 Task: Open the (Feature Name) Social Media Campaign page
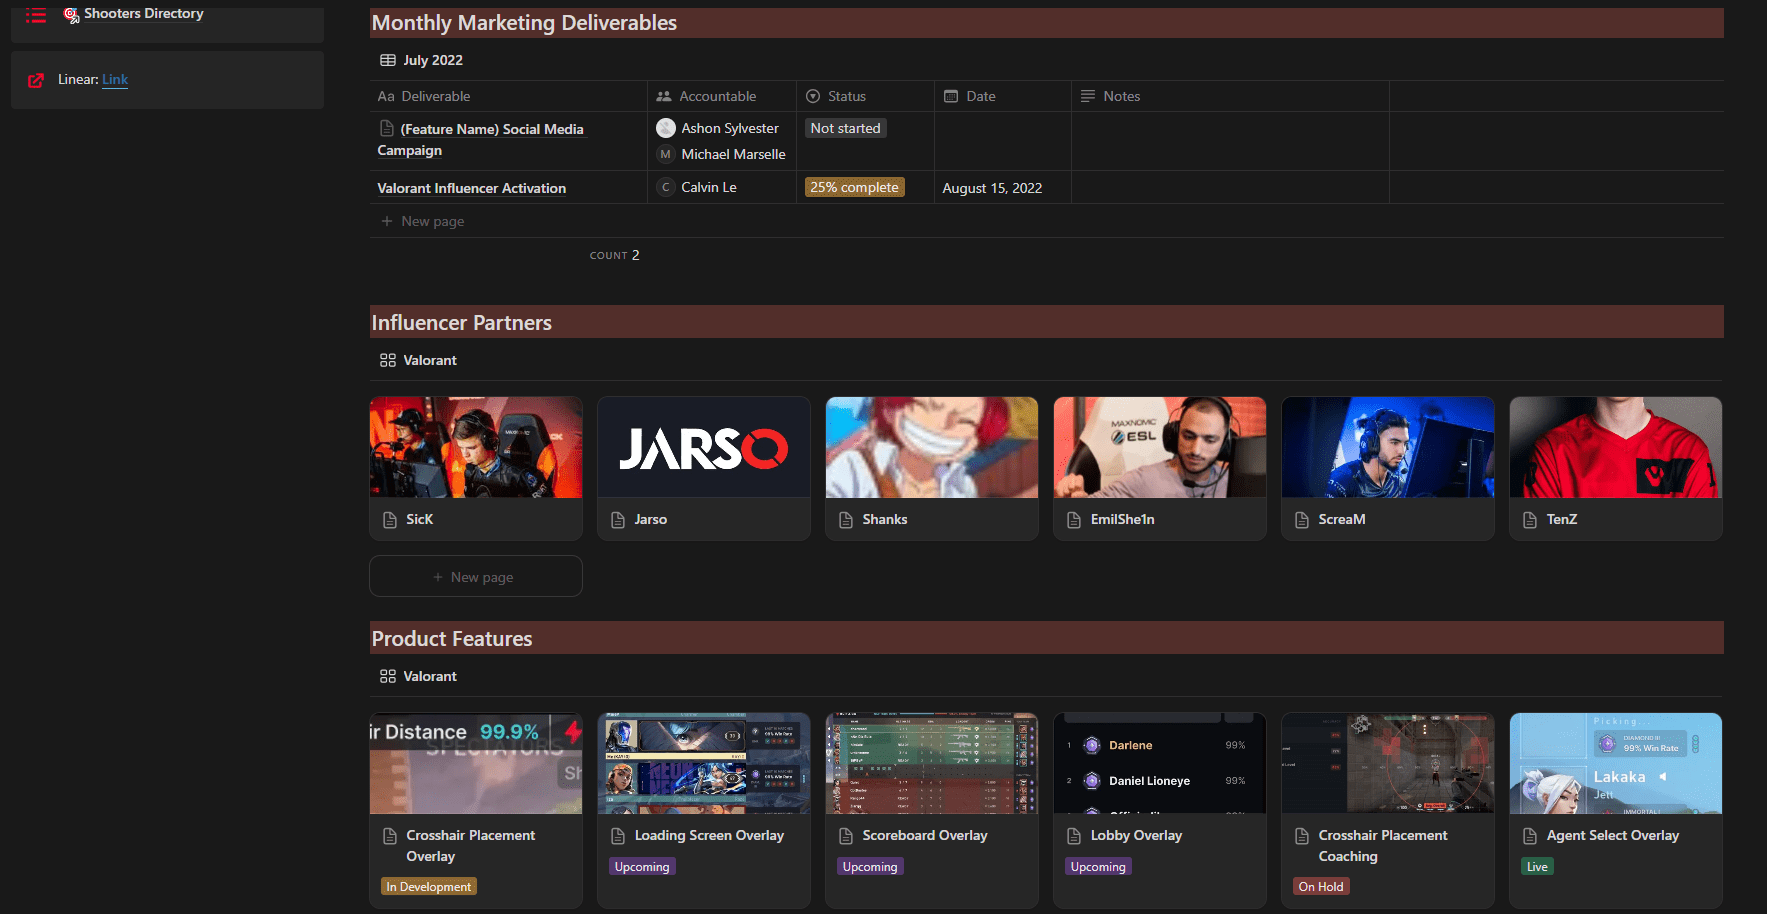[x=480, y=139]
